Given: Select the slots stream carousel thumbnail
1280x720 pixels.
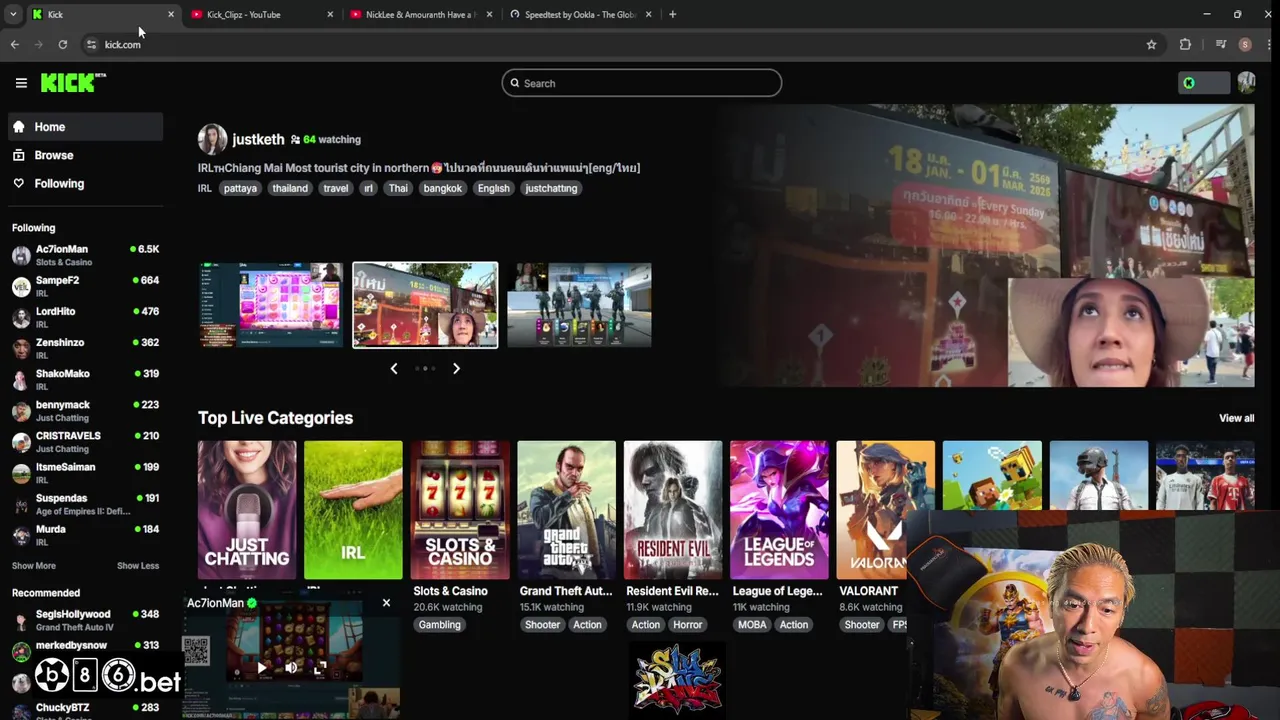Looking at the screenshot, I should 271,305.
